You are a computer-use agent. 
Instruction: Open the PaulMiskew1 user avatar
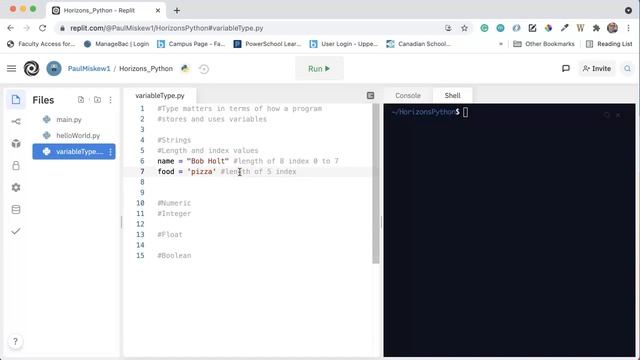pos(54,69)
